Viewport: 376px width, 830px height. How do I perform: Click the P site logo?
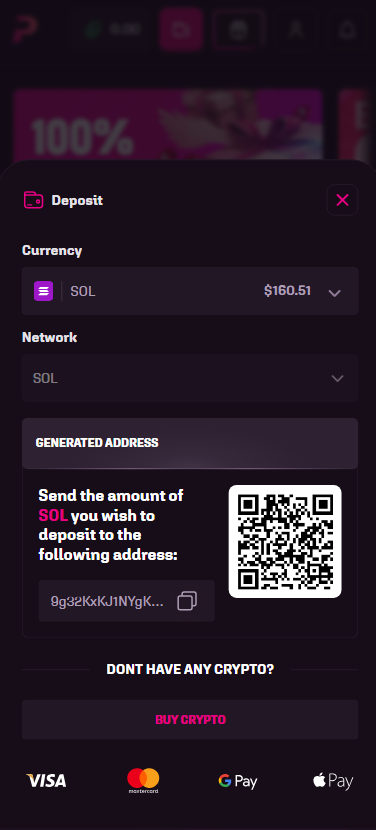23,29
